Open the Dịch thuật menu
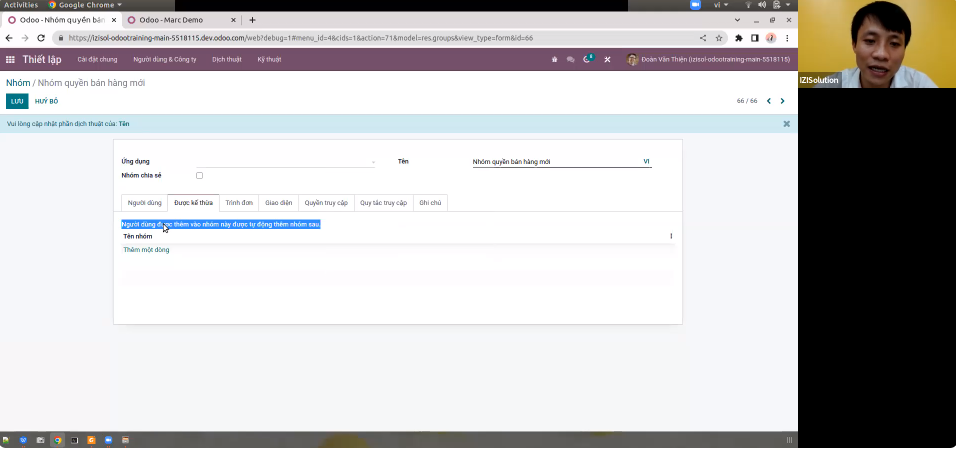The height and width of the screenshot is (449, 956). coord(227,60)
